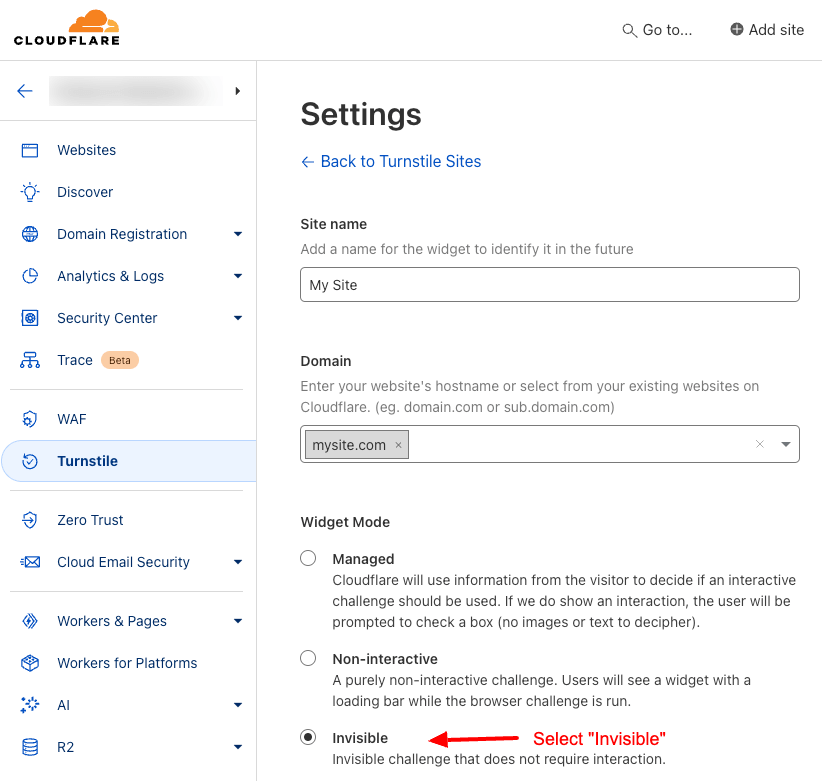Click the Cloudflare logo

(67, 28)
